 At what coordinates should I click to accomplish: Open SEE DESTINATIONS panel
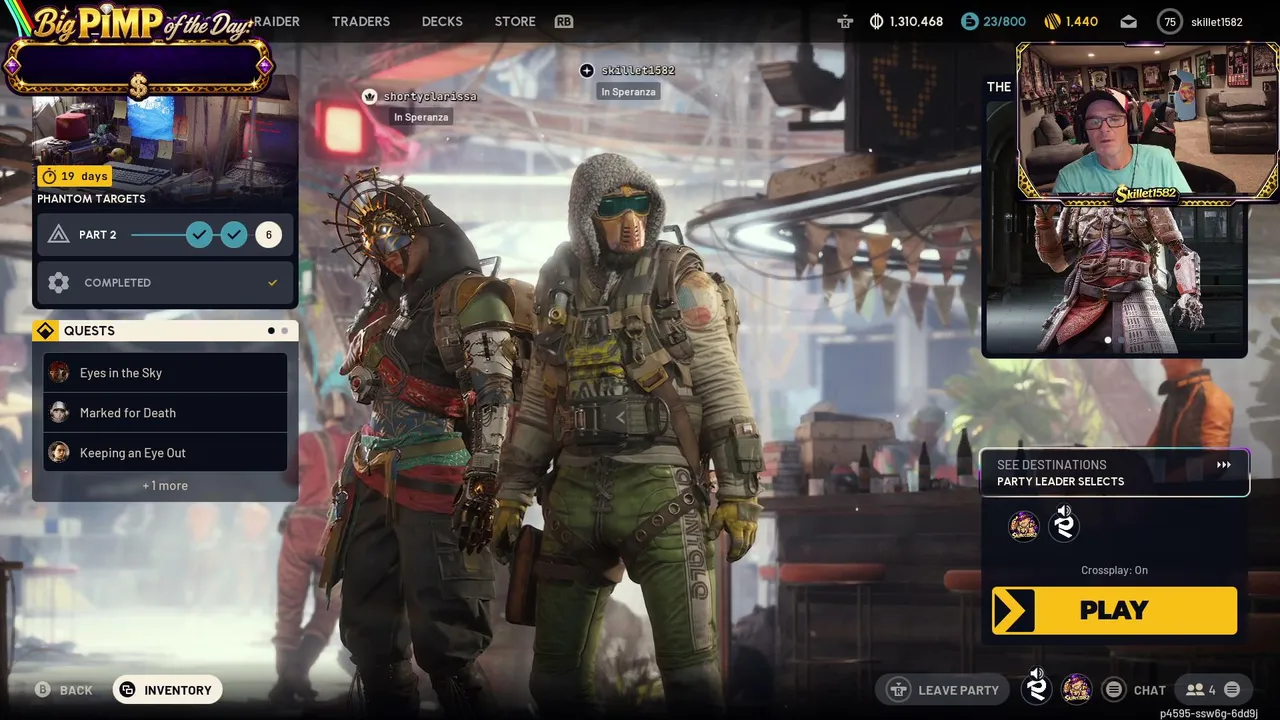pyautogui.click(x=1115, y=473)
